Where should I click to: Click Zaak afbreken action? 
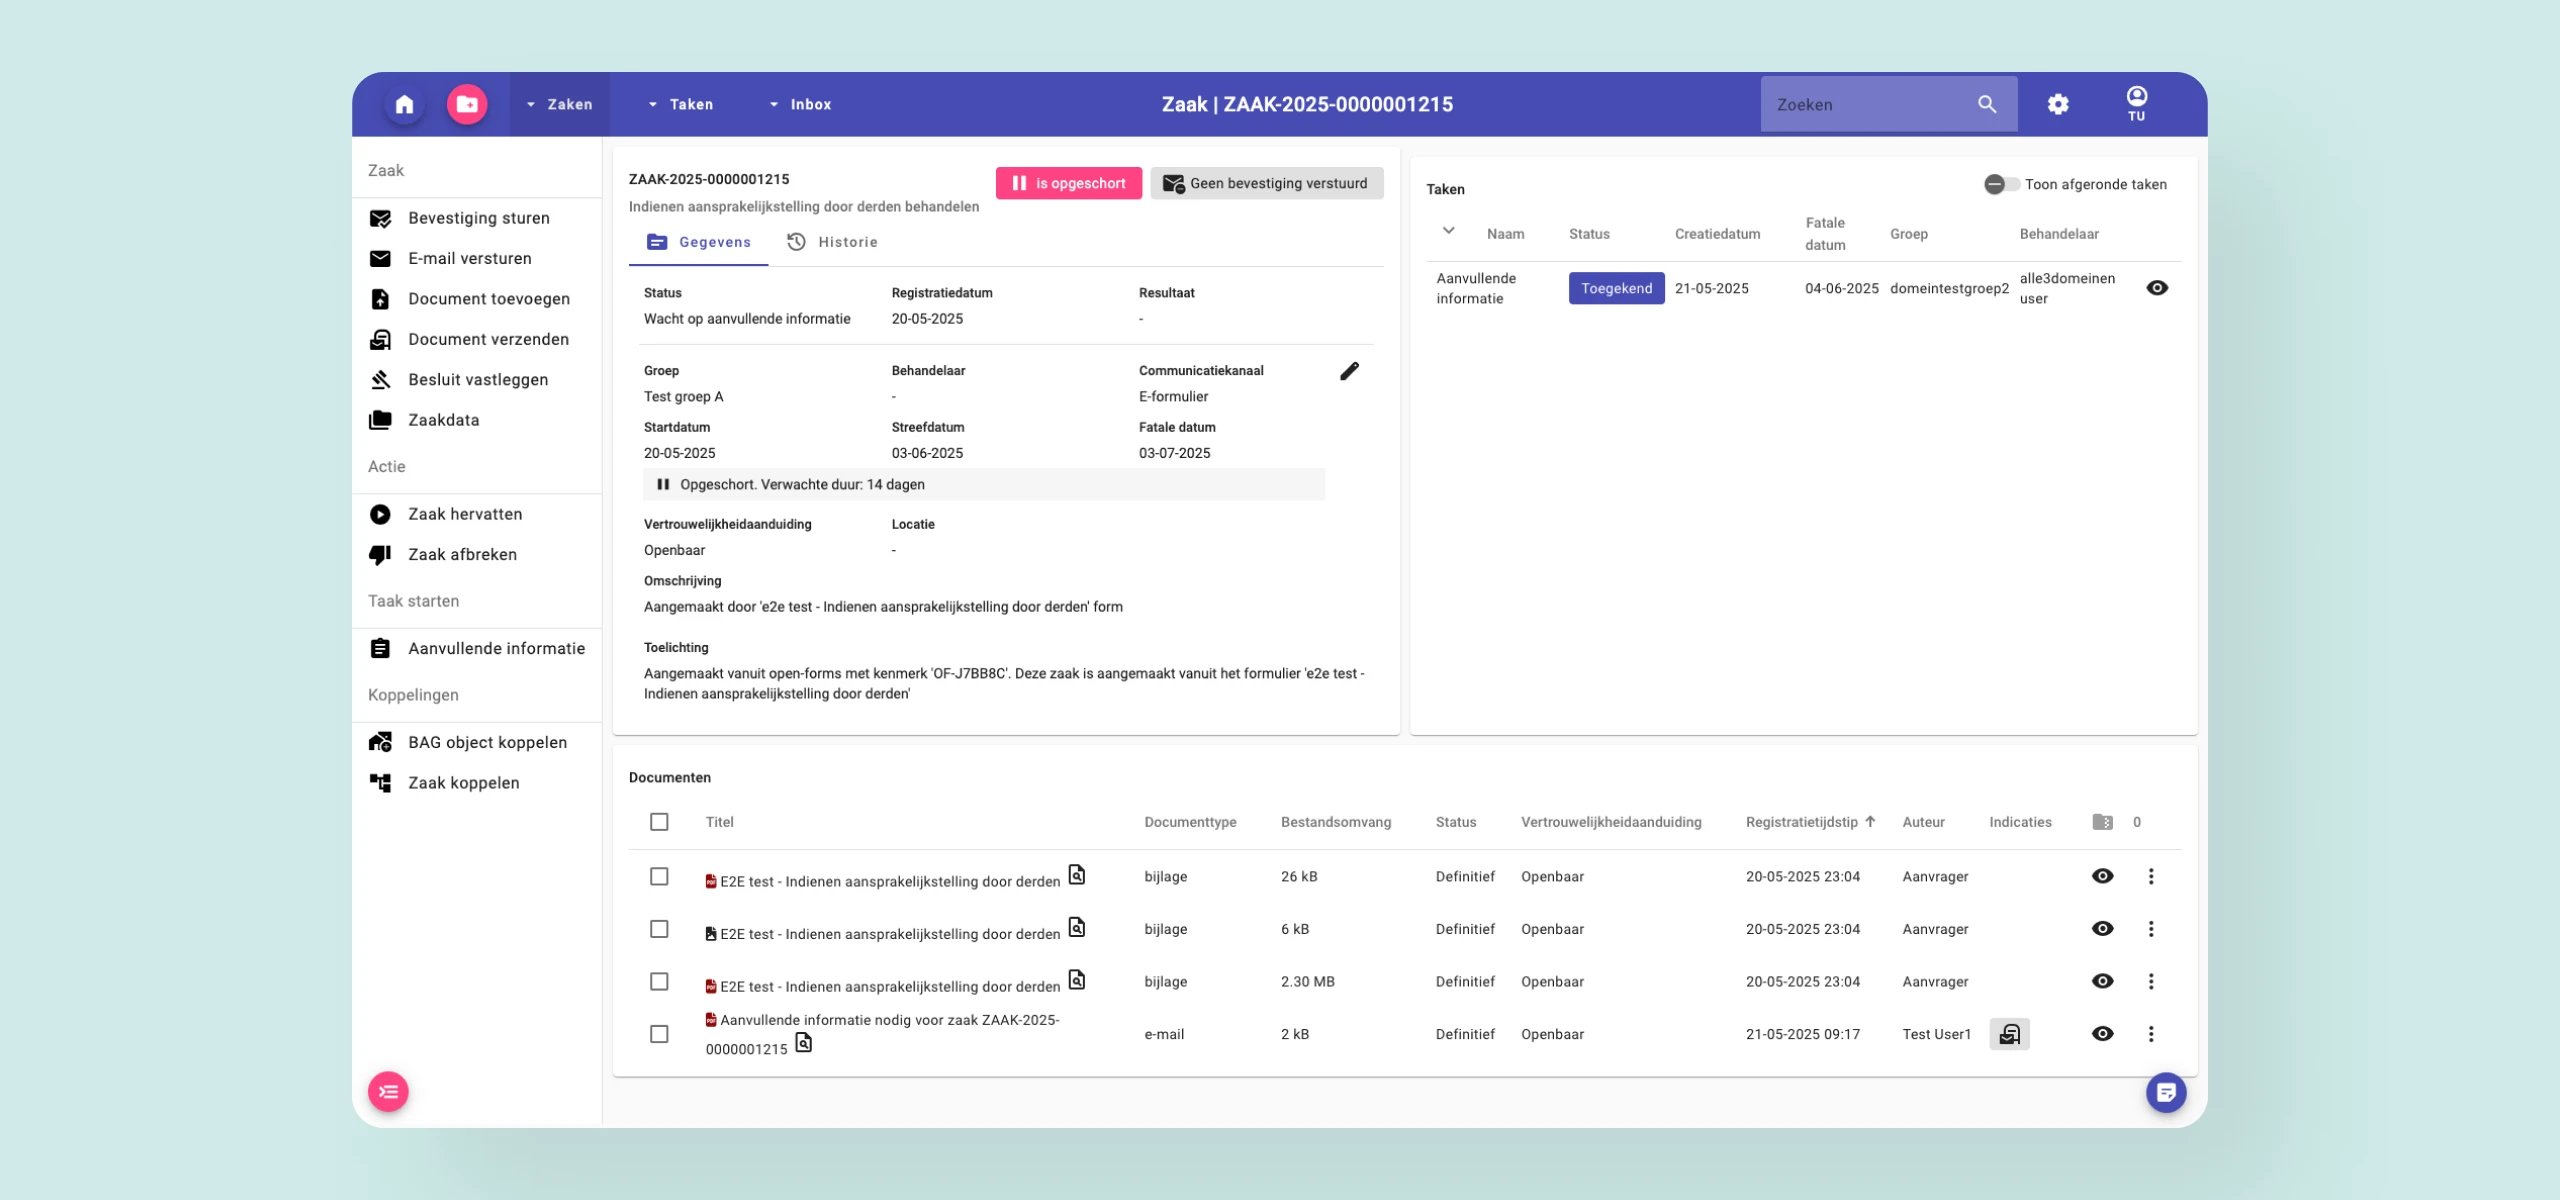click(477, 554)
